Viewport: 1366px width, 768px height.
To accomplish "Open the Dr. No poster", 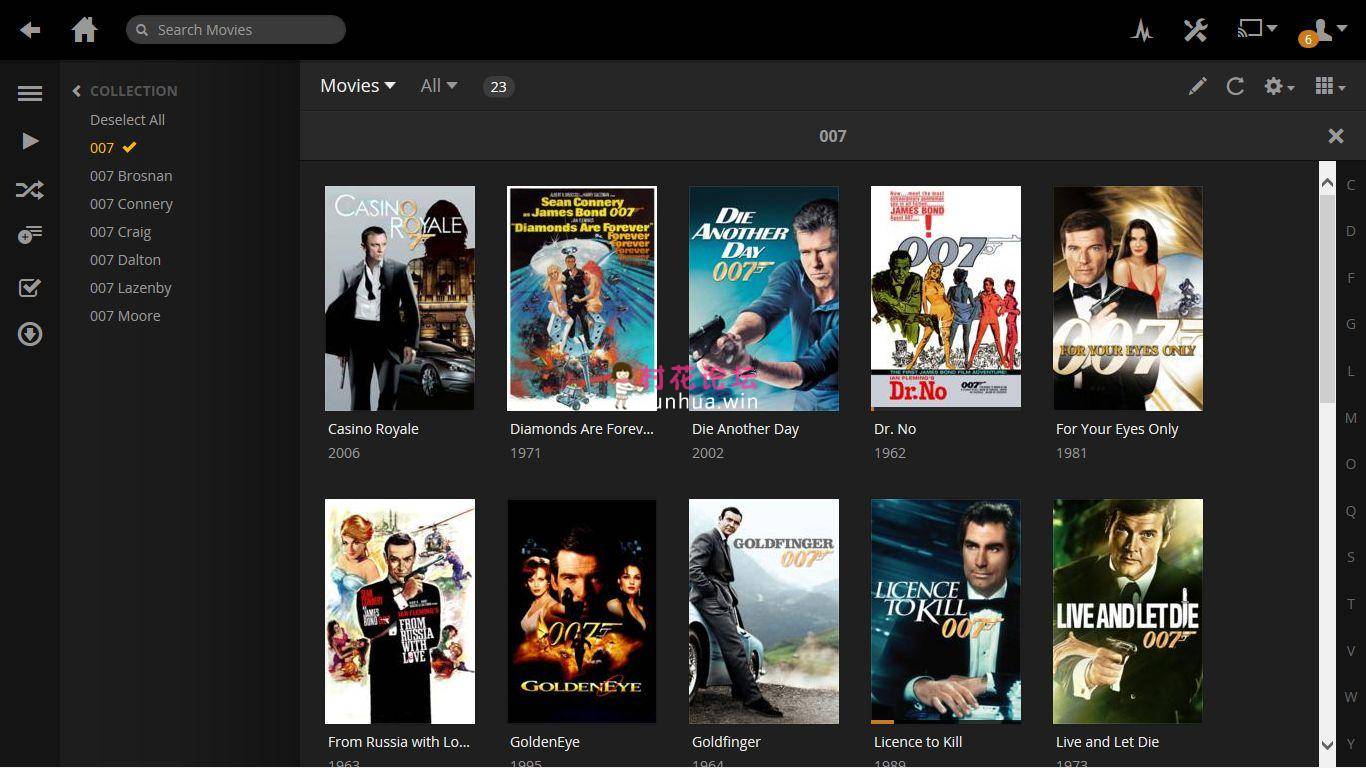I will tap(946, 298).
